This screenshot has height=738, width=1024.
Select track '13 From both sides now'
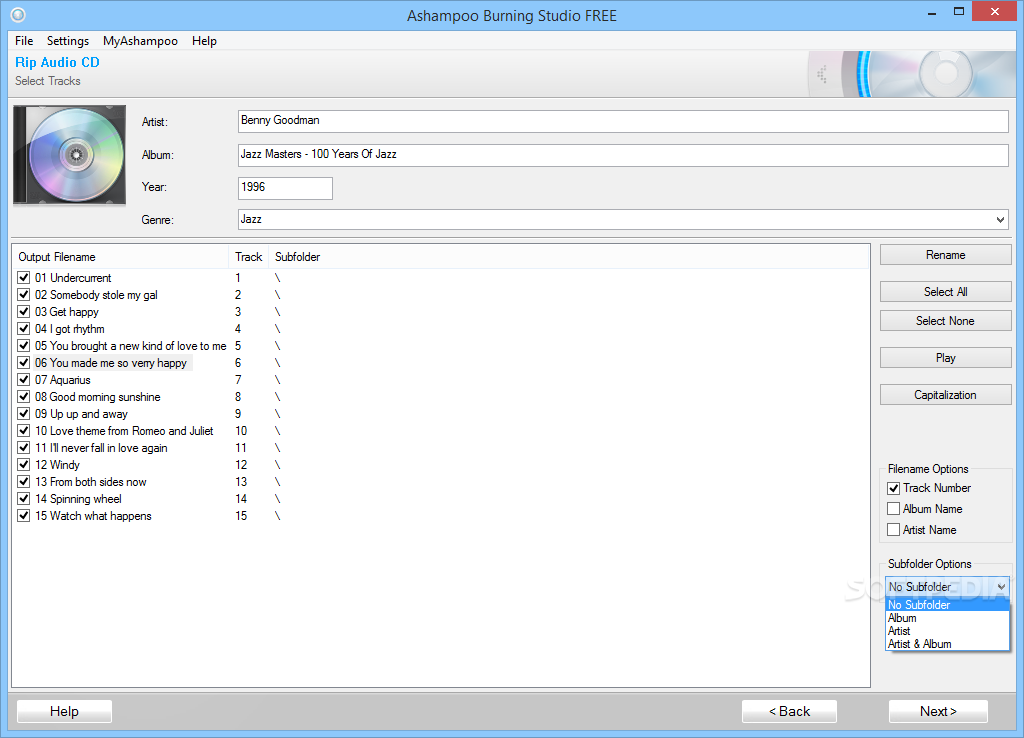(91, 481)
